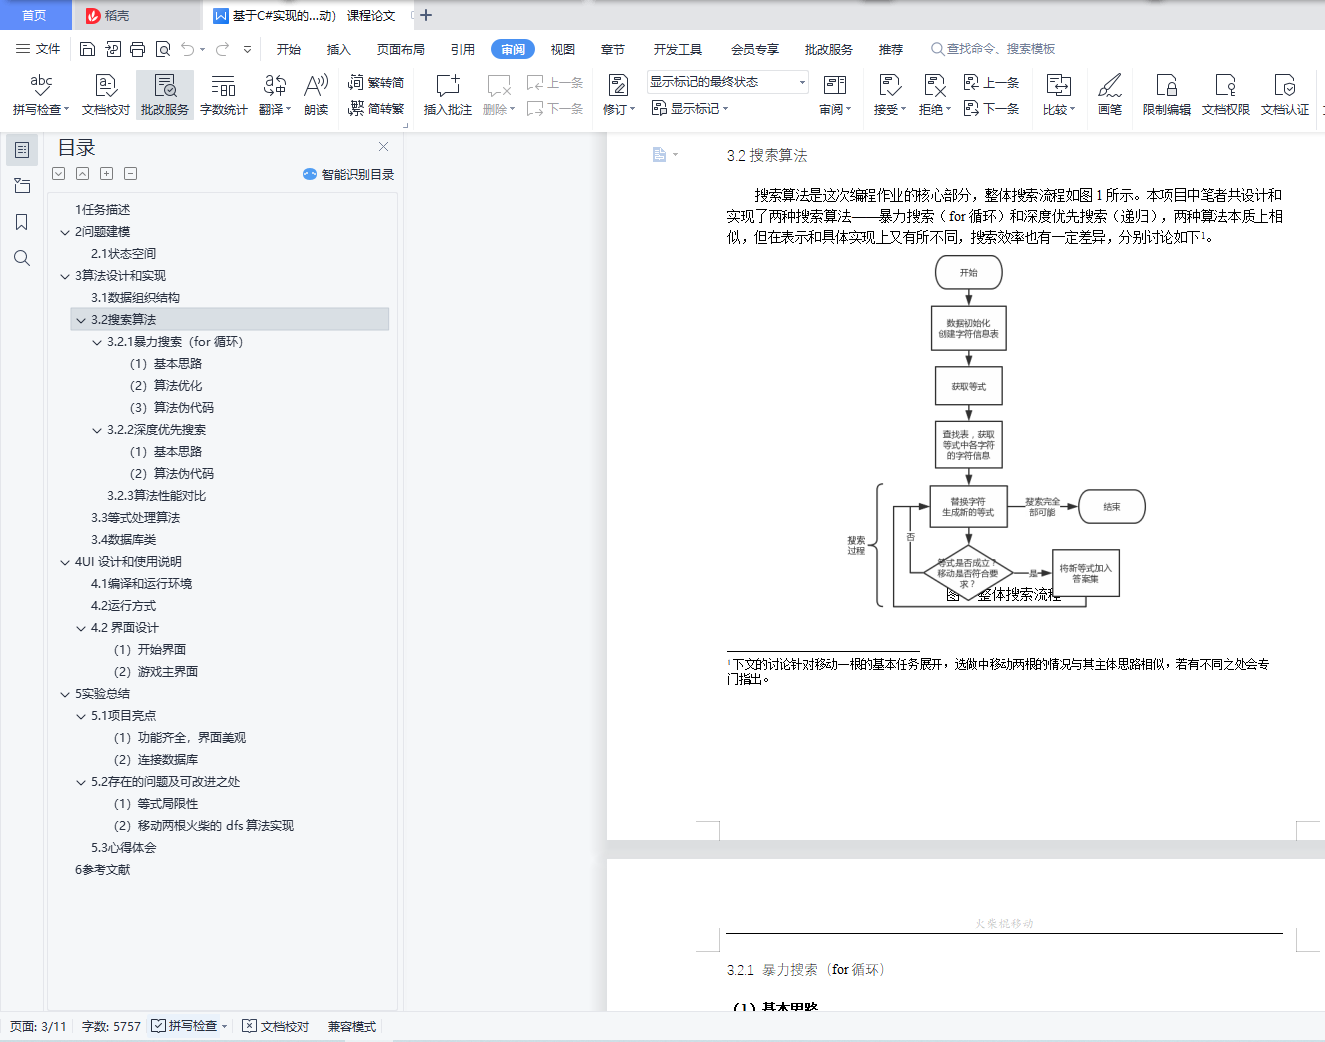Open 文档权限 document permissions
The image size is (1325, 1042).
click(x=1226, y=95)
